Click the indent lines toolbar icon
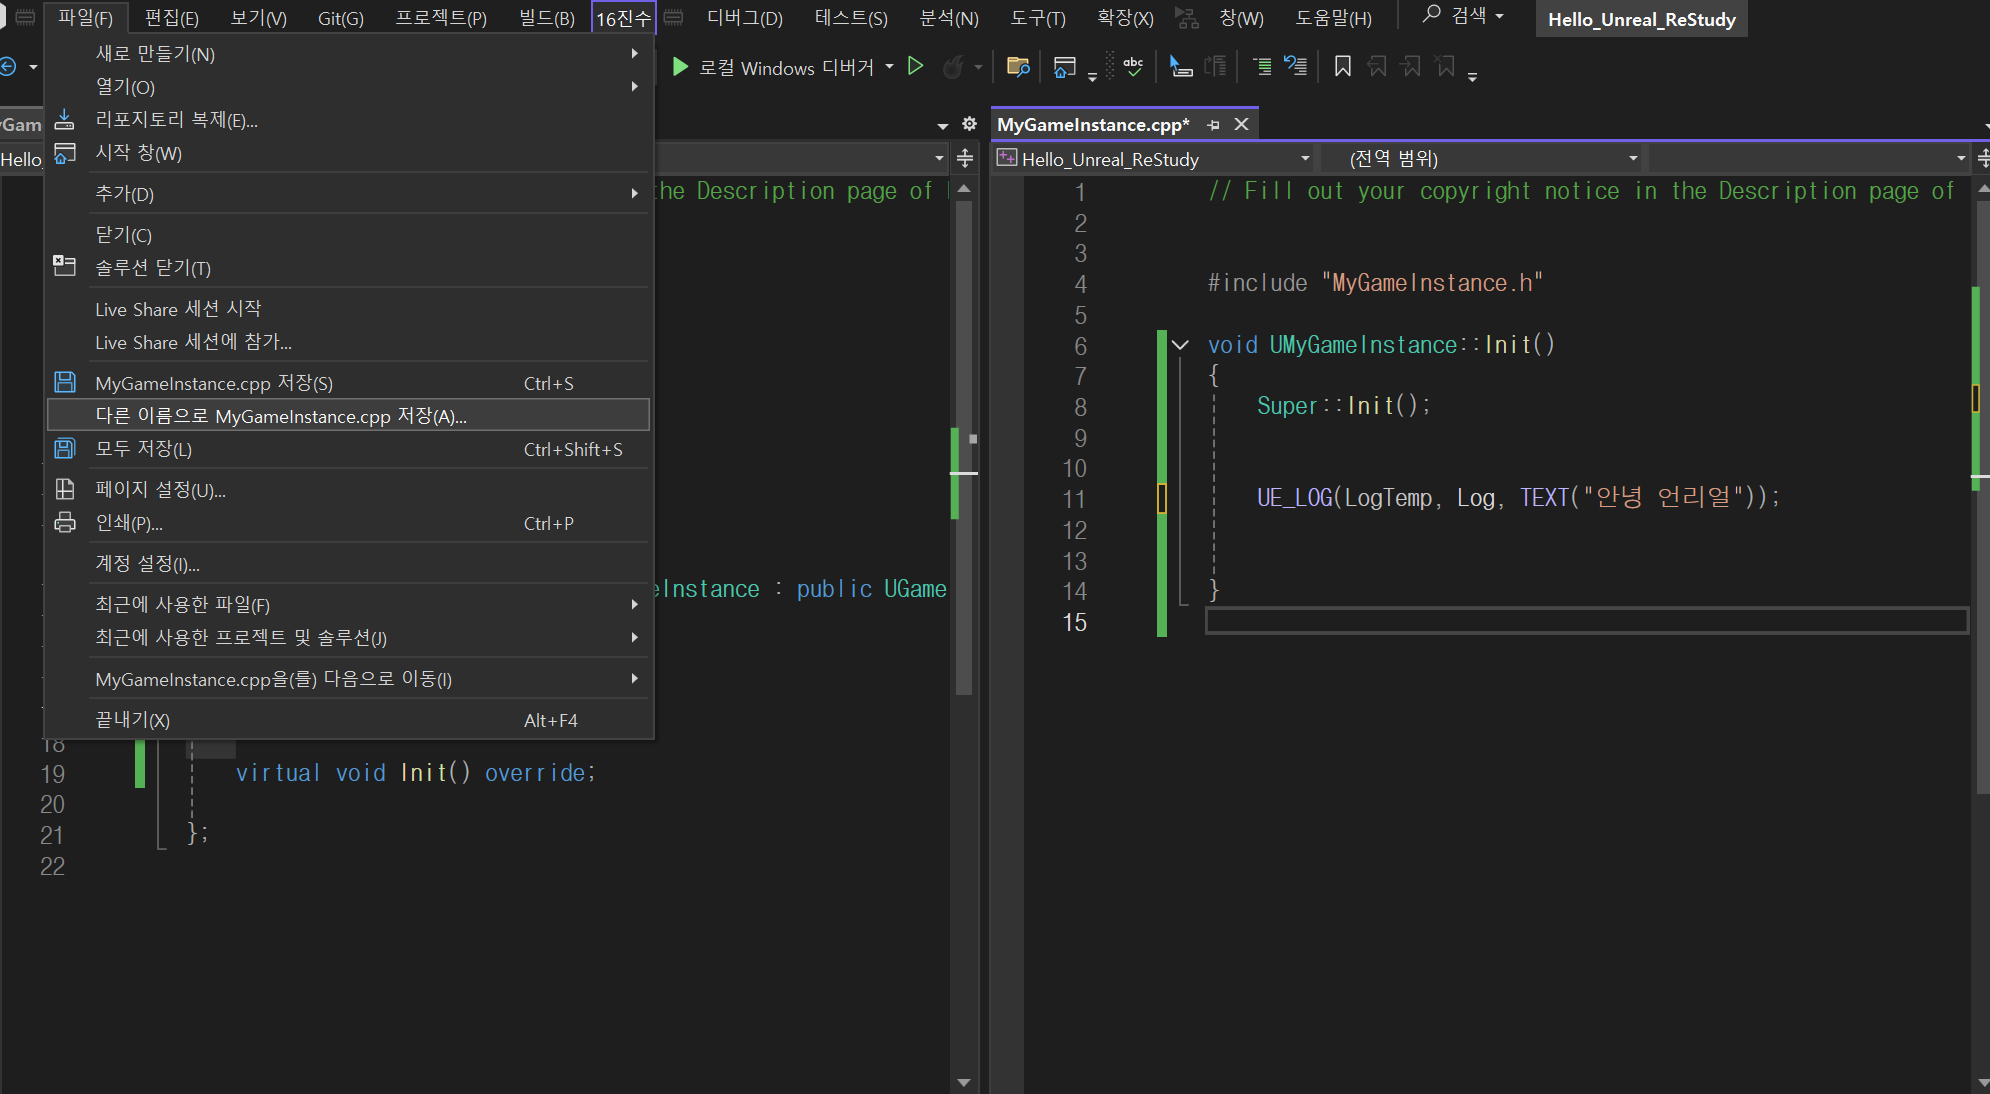The width and height of the screenshot is (1990, 1094). click(1262, 67)
